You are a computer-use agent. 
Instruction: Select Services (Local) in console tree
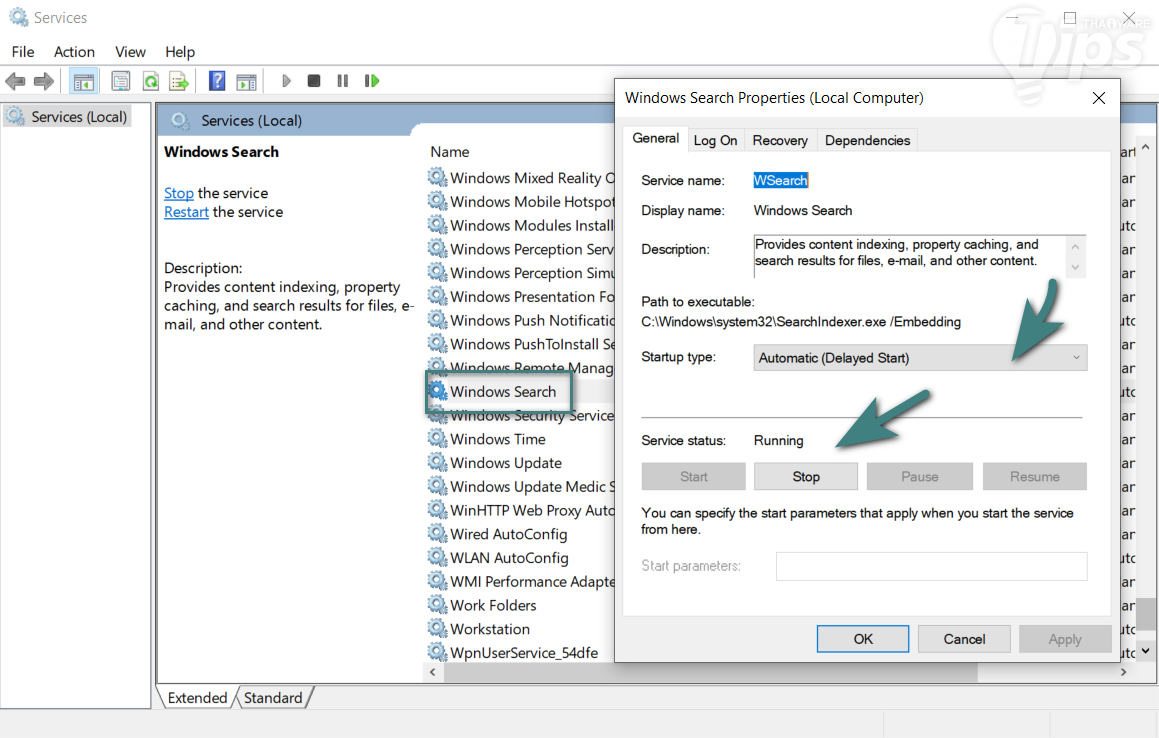tap(68, 117)
